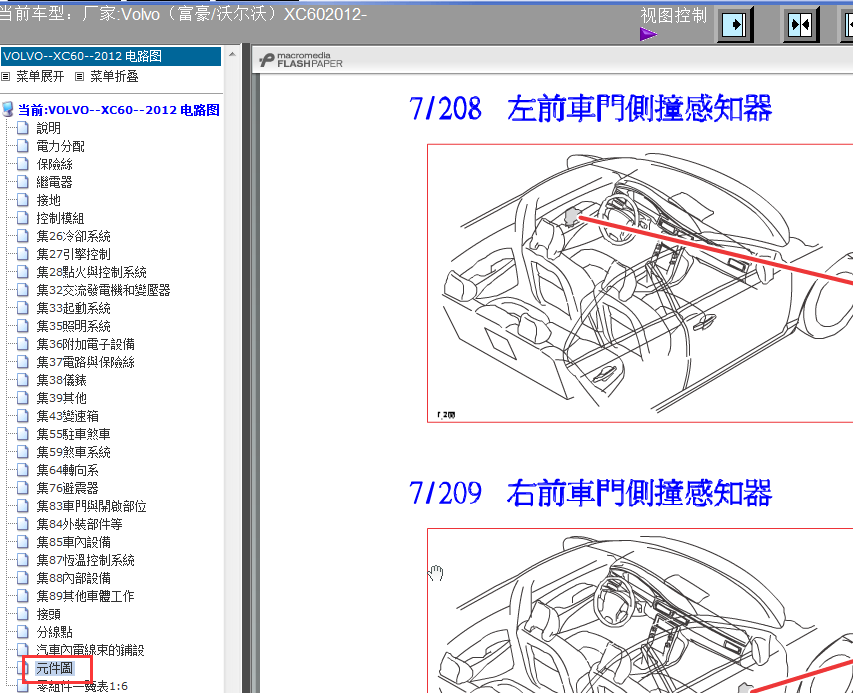Click the view control right-arrow button
Screen dimensions: 853x693
[734, 25]
